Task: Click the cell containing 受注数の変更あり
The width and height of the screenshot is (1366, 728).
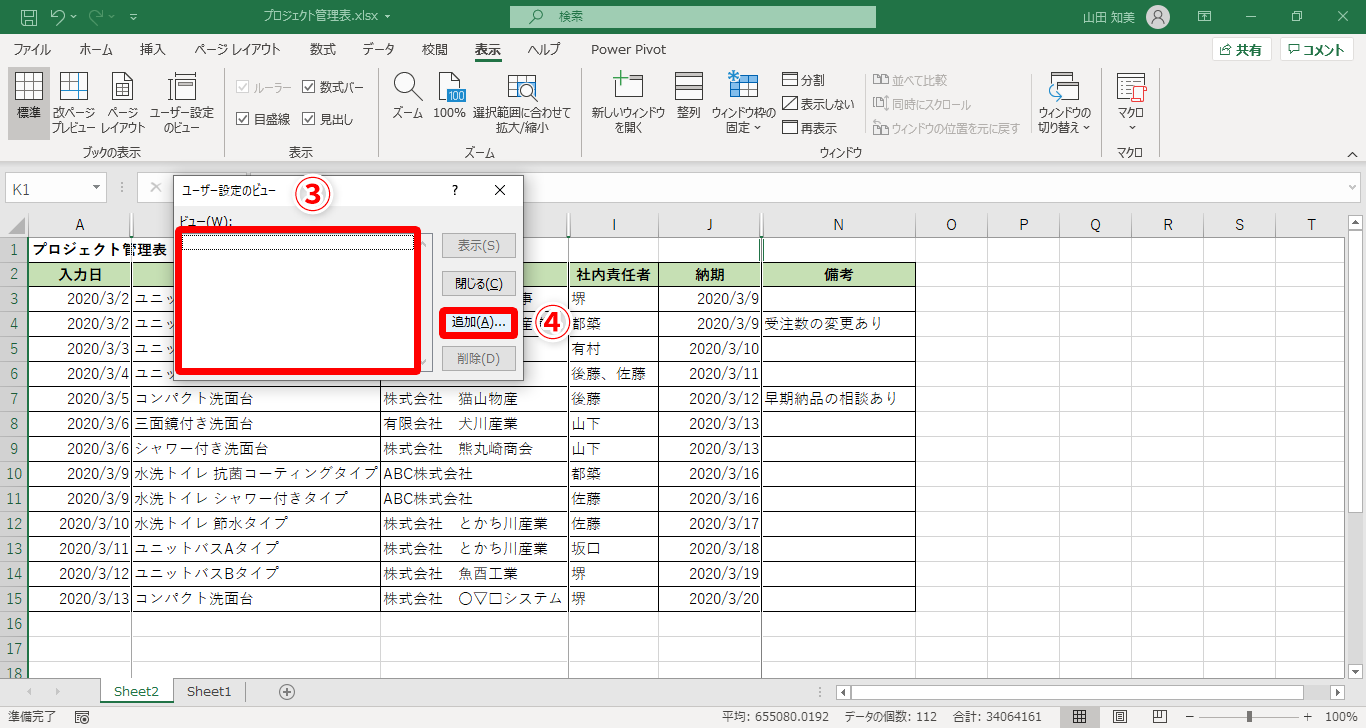Action: [x=838, y=324]
